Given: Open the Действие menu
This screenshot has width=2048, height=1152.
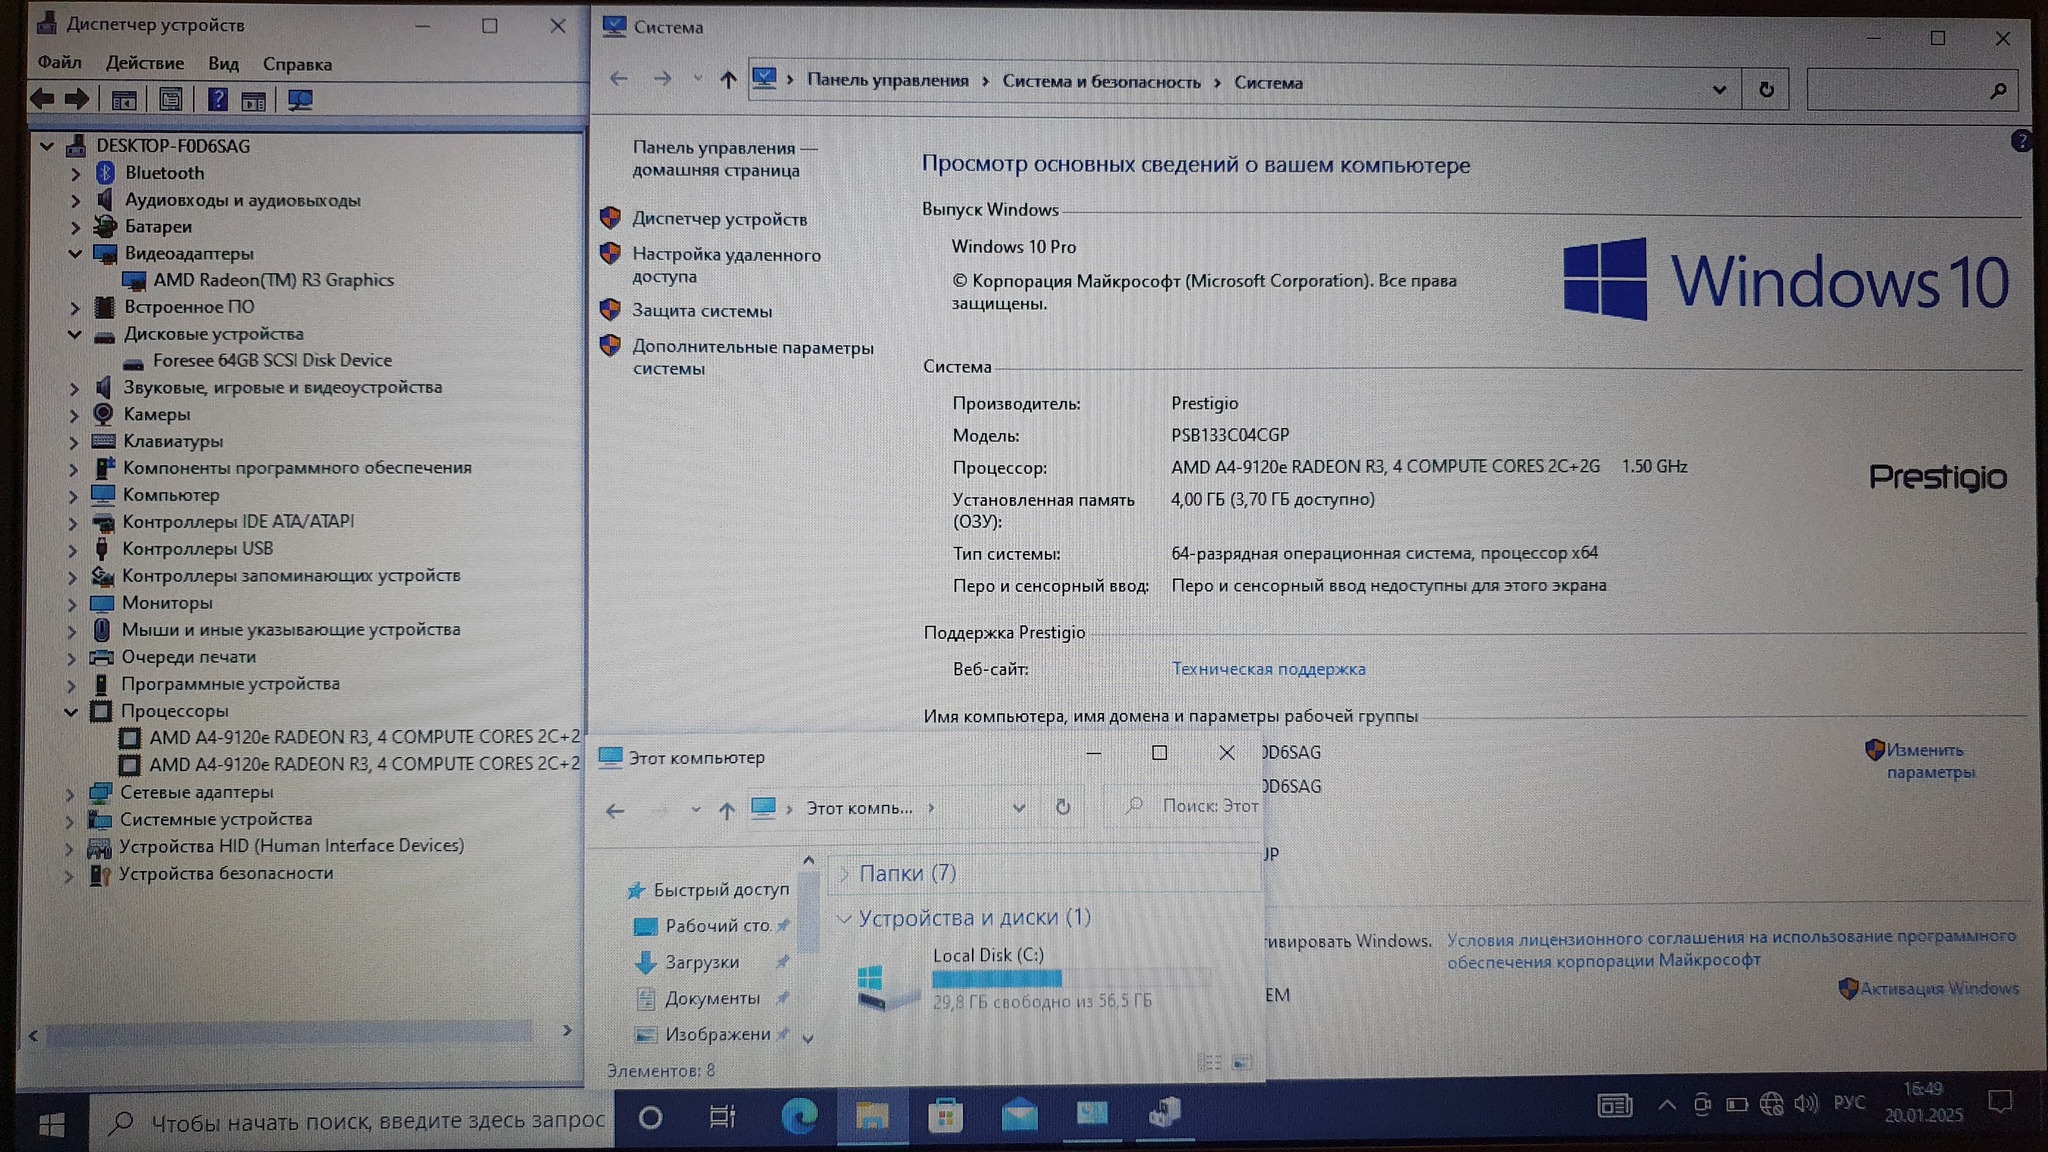Looking at the screenshot, I should point(145,64).
